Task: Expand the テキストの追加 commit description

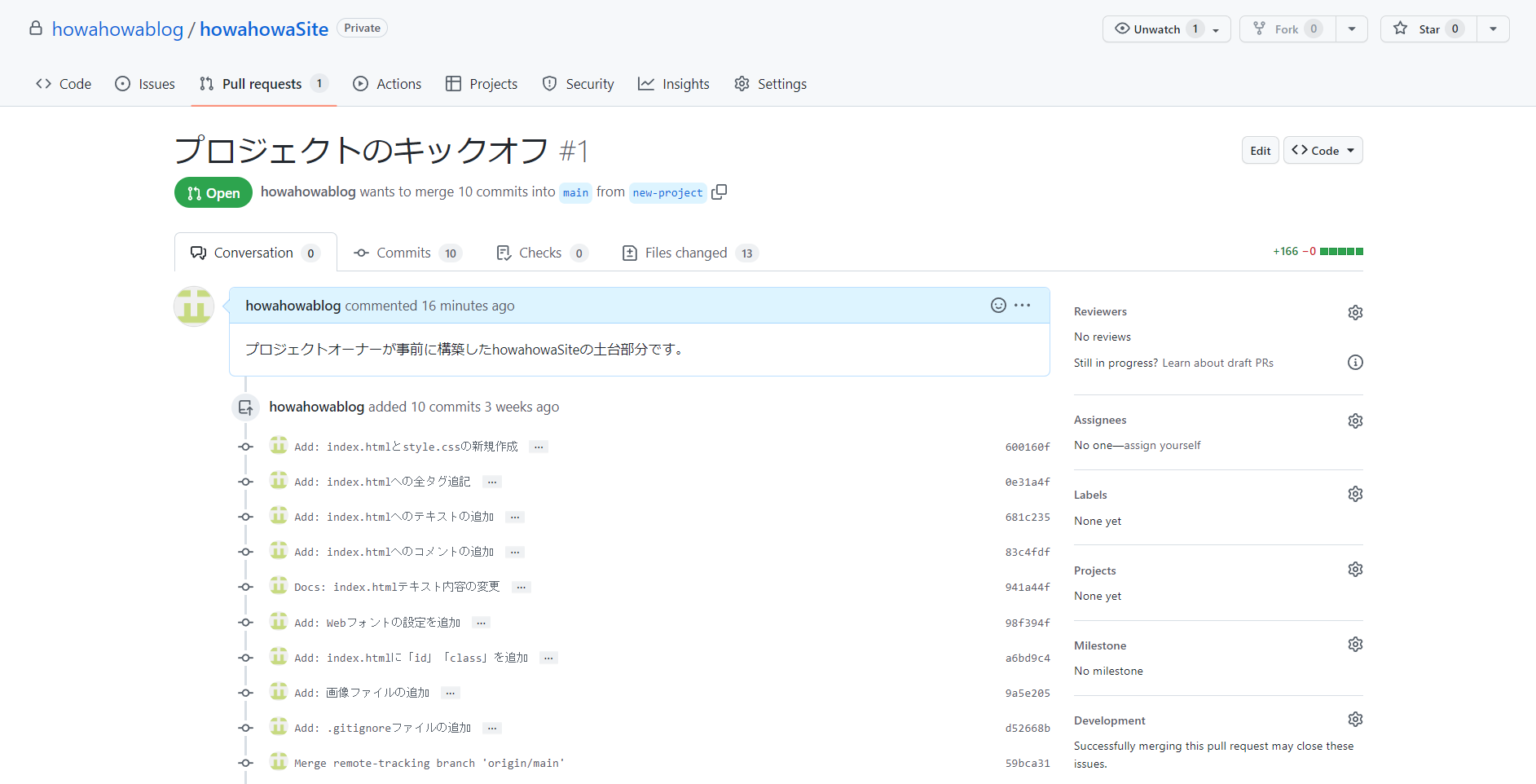Action: coord(515,517)
